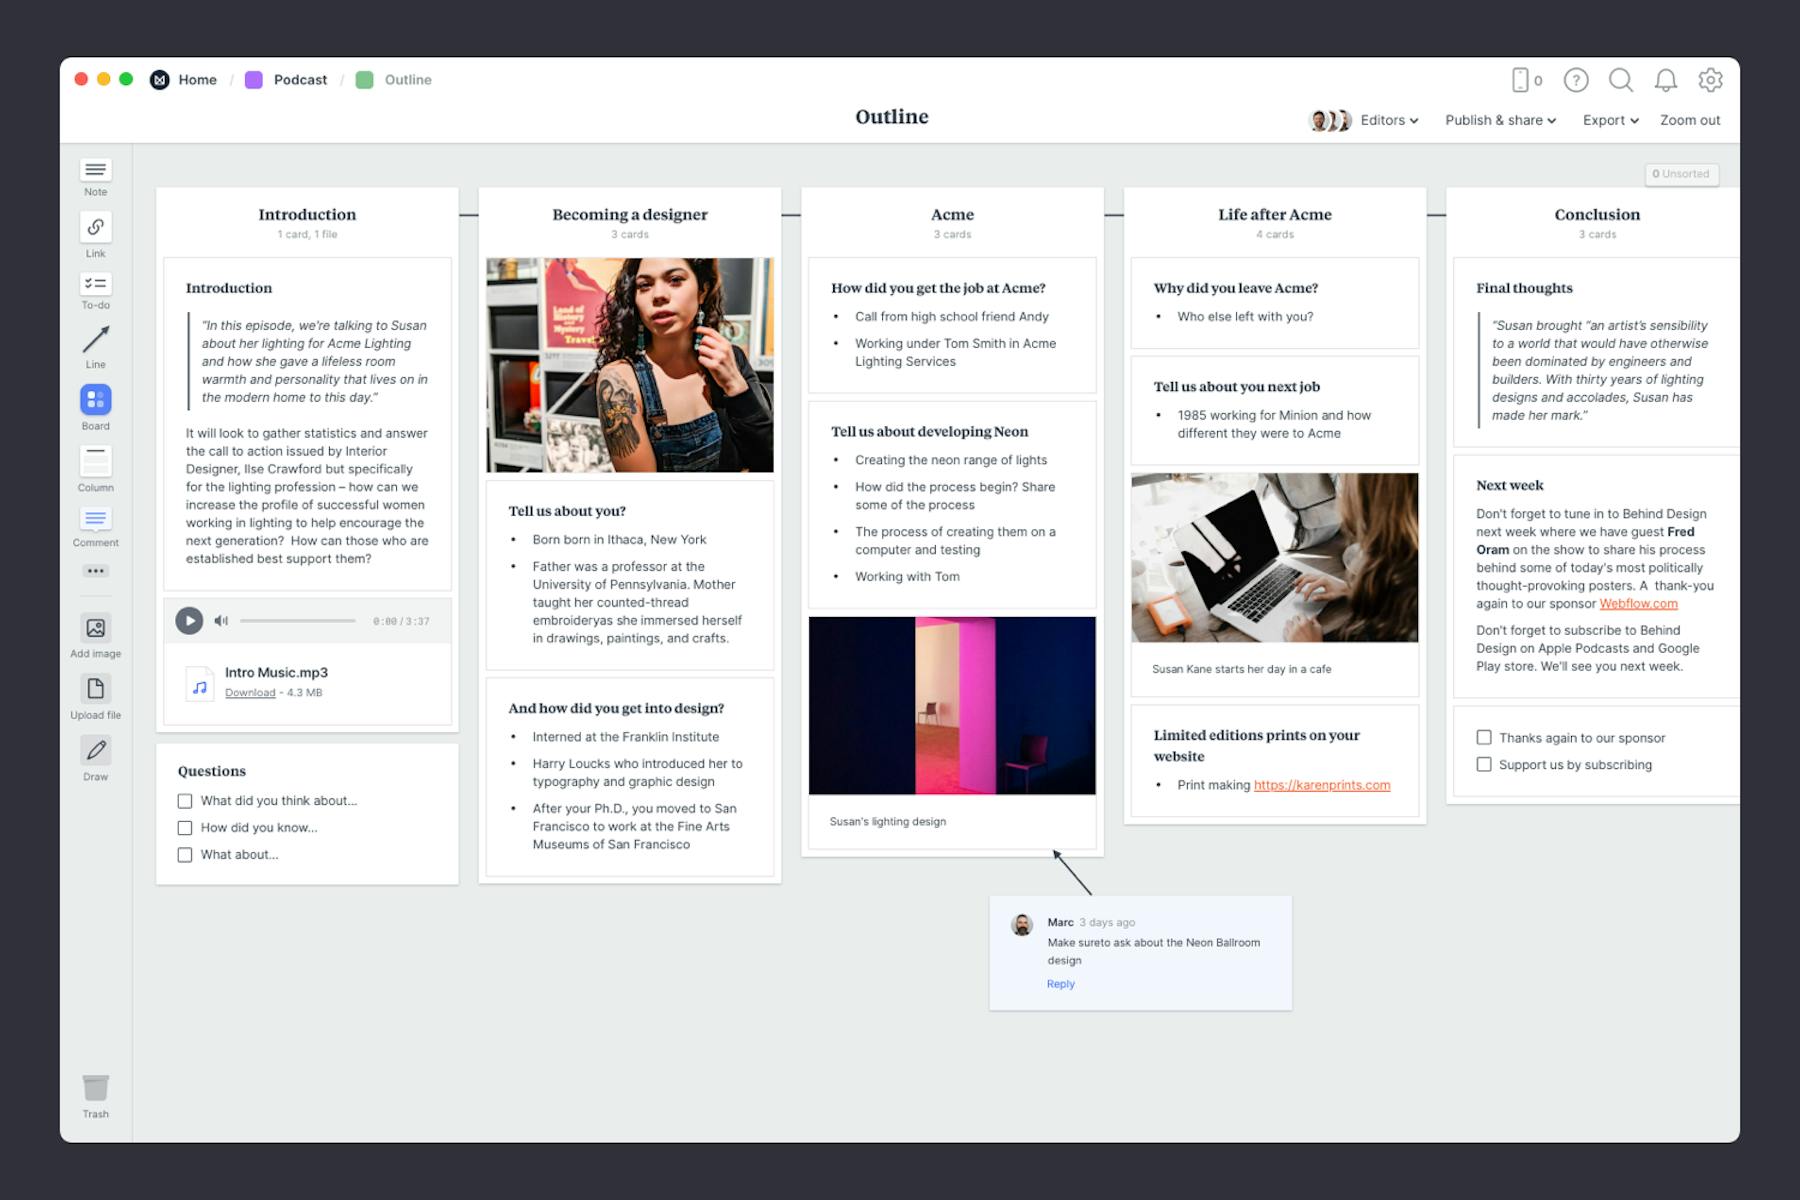Play the Intro Music audio file
The width and height of the screenshot is (1800, 1200).
click(x=188, y=620)
